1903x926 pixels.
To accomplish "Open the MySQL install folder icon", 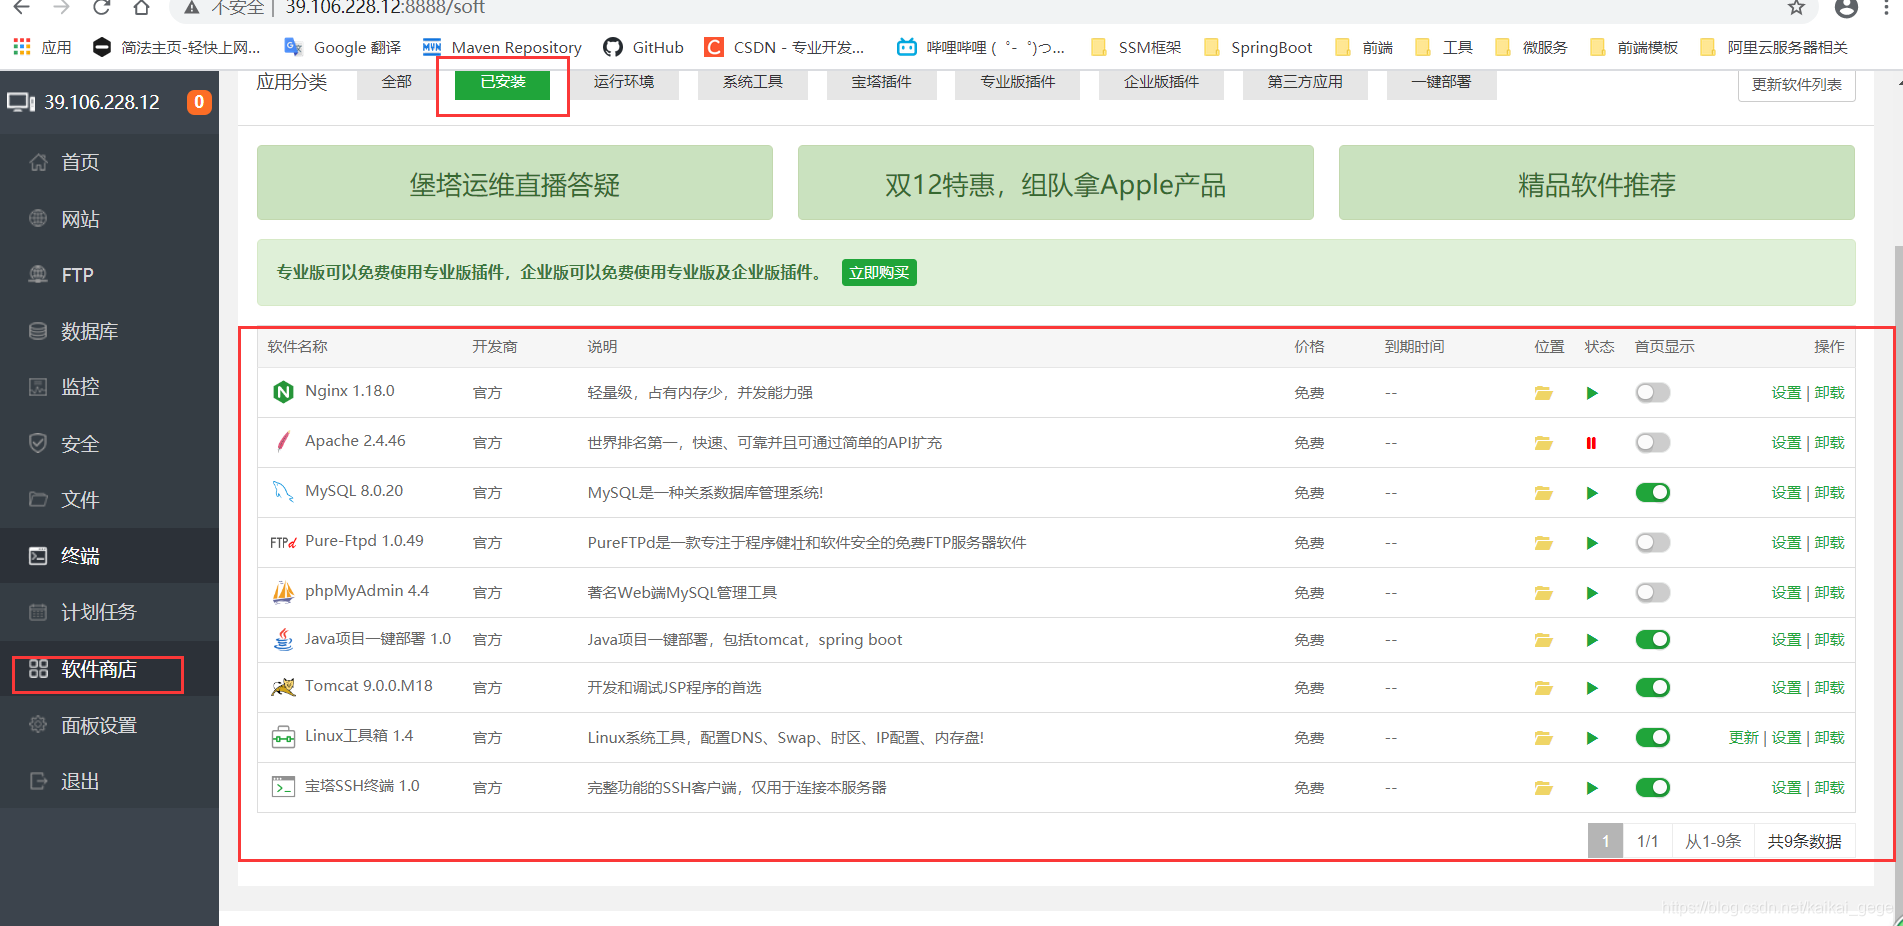I will 1543,493.
